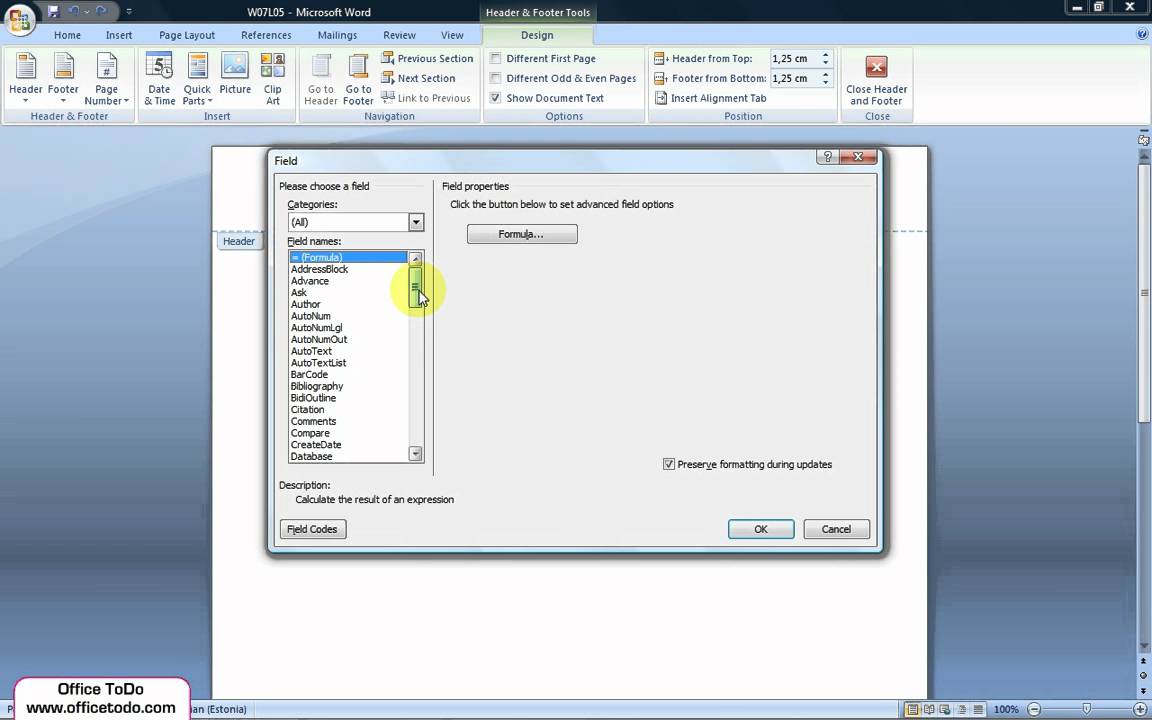This screenshot has height=720, width=1152.
Task: Customize Quick Access Toolbar arrow
Action: [x=129, y=12]
